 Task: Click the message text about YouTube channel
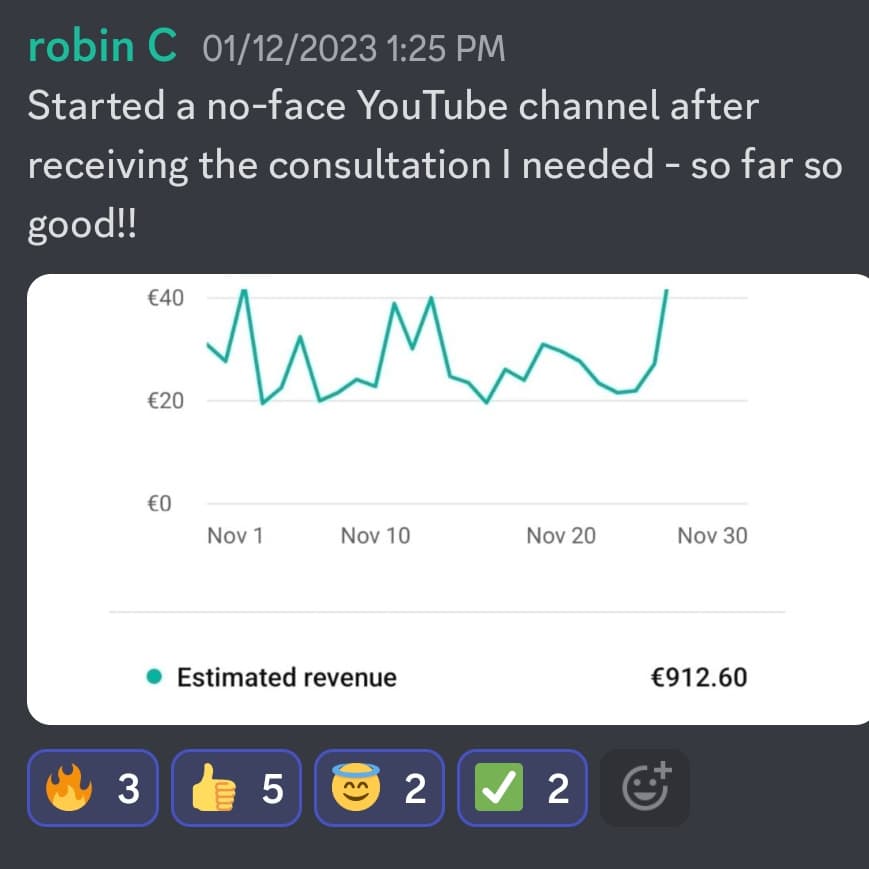[x=435, y=165]
